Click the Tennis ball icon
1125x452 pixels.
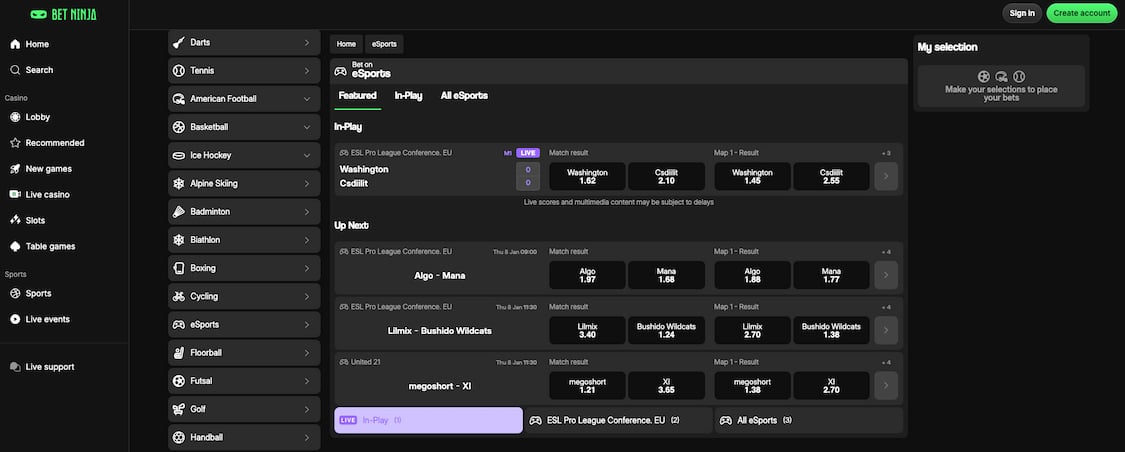tap(179, 71)
